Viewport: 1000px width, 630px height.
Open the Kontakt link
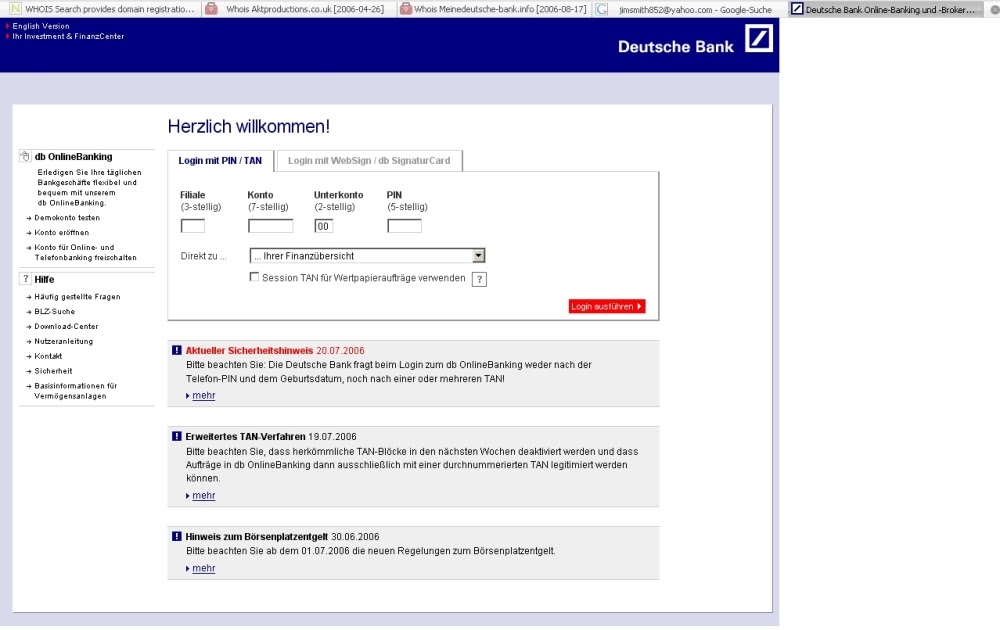tap(48, 356)
